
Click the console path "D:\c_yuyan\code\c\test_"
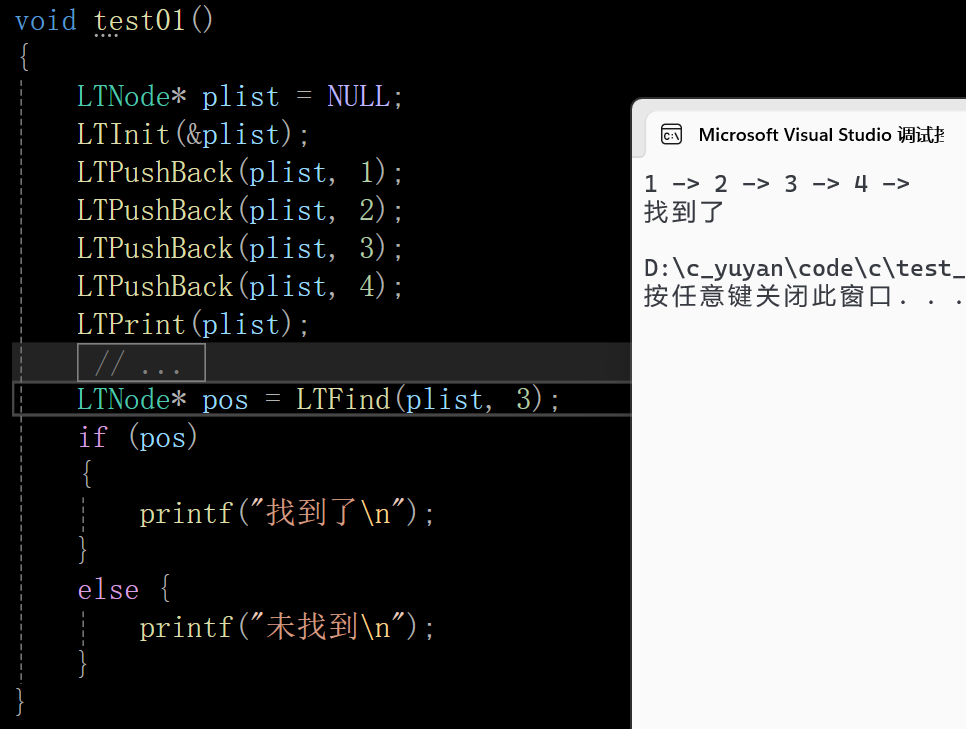pos(805,269)
